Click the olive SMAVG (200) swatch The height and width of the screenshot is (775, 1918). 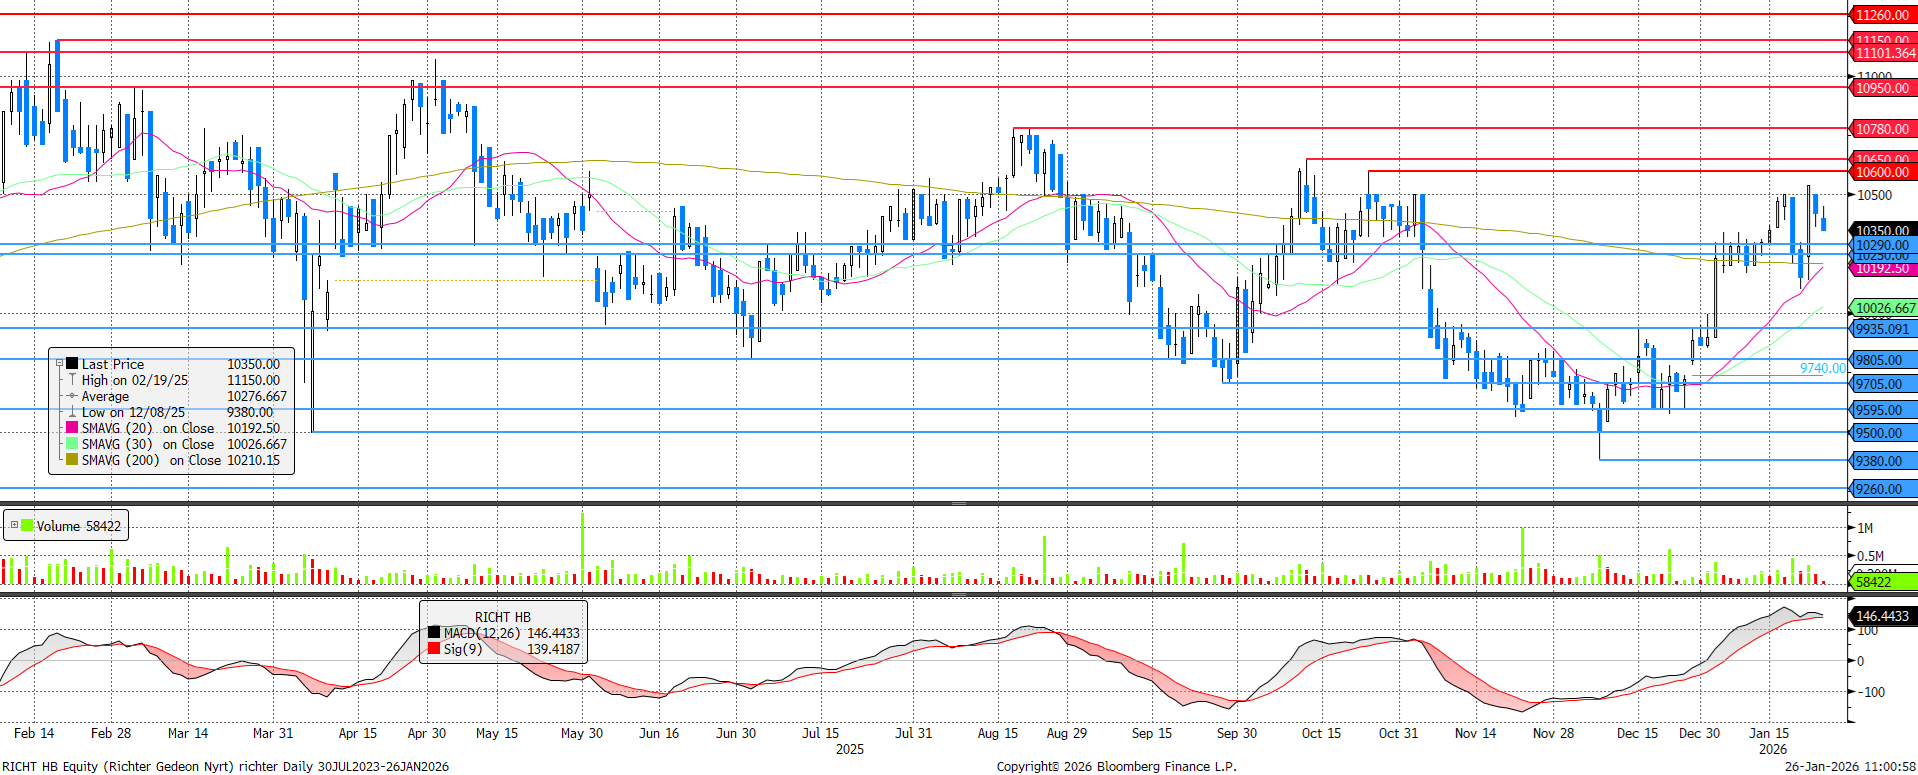(72, 460)
